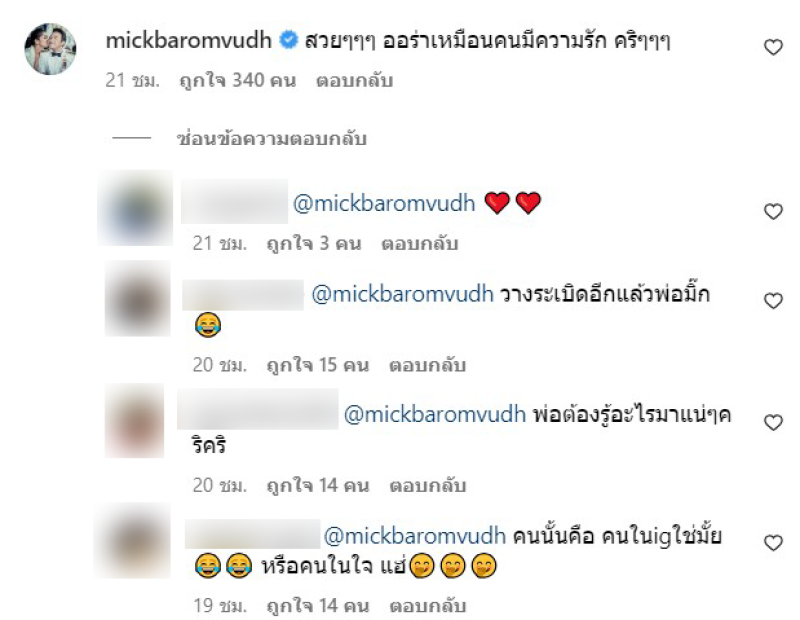Open @mickbaromvudh mention in พ่อต้องรู้ reply
Screen dimensions: 800x620
pos(435,414)
